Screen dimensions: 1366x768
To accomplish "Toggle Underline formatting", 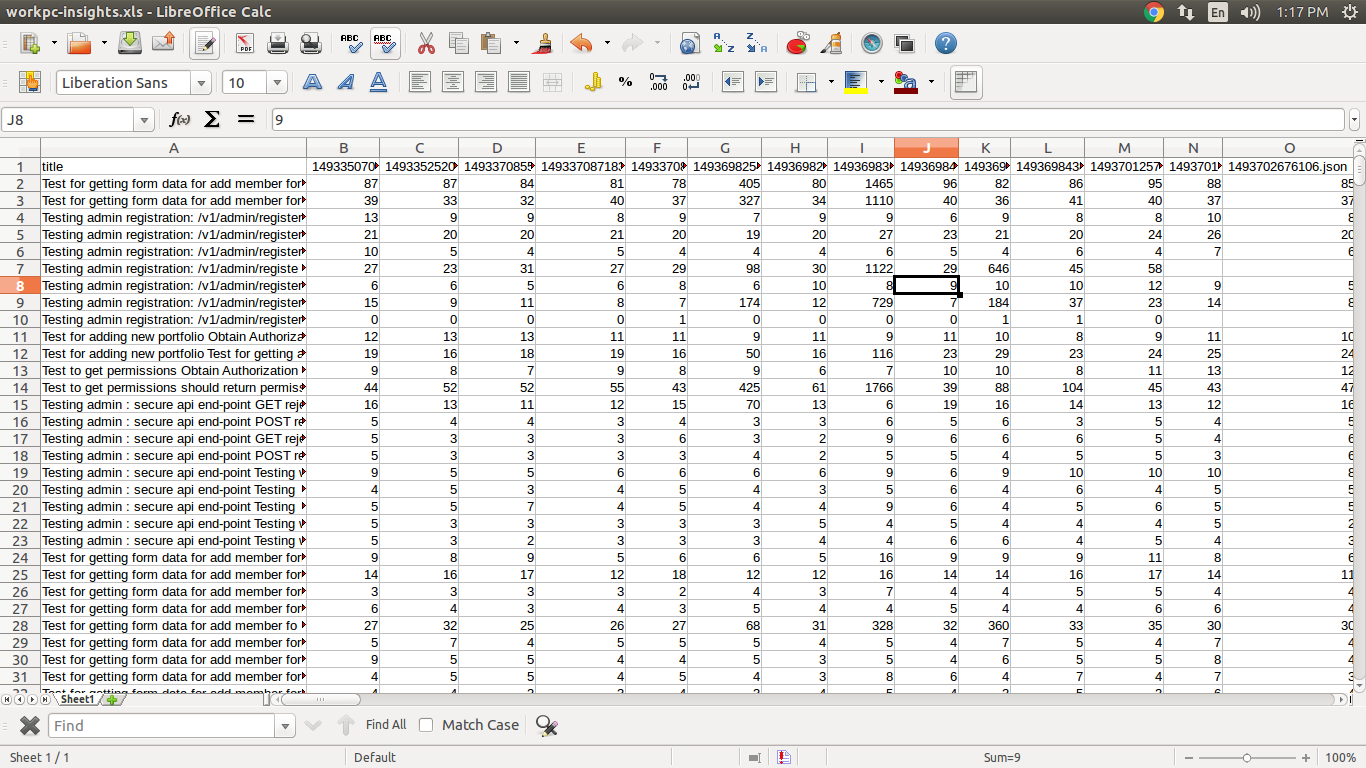I will [x=379, y=83].
